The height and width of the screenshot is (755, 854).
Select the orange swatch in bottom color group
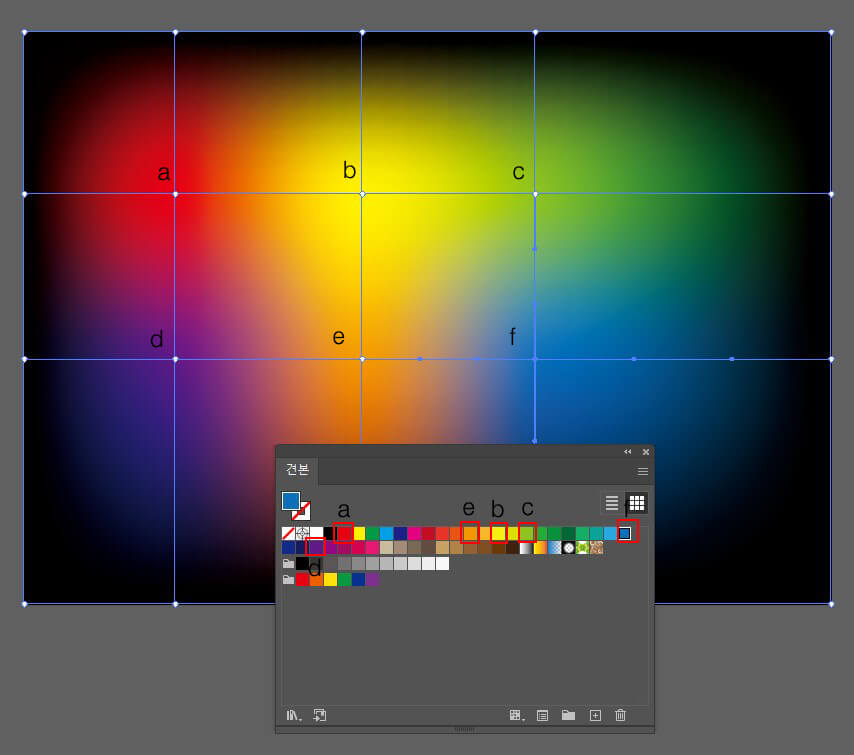point(316,580)
